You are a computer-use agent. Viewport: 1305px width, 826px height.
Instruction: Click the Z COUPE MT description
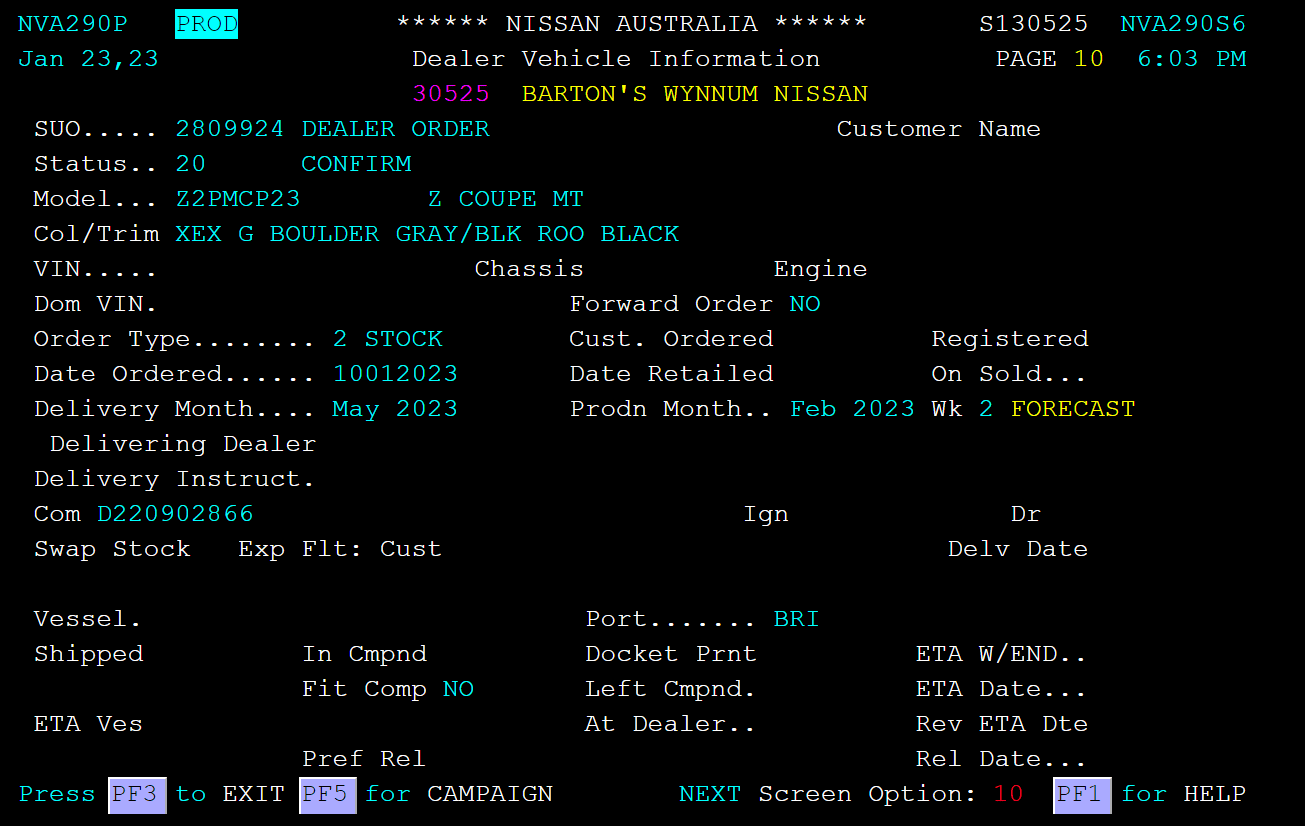point(506,199)
